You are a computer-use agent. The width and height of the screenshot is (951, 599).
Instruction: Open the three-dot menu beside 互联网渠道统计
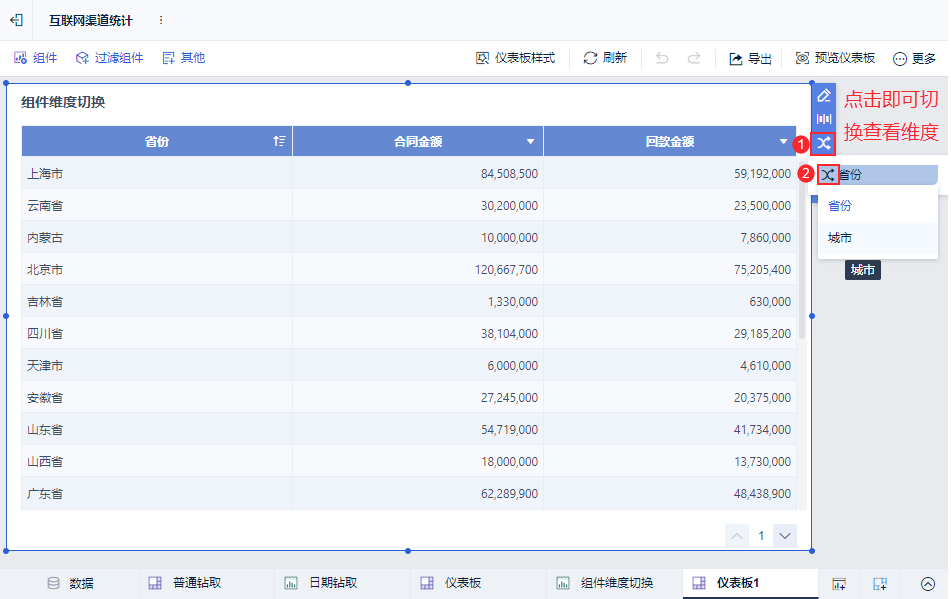coord(161,20)
